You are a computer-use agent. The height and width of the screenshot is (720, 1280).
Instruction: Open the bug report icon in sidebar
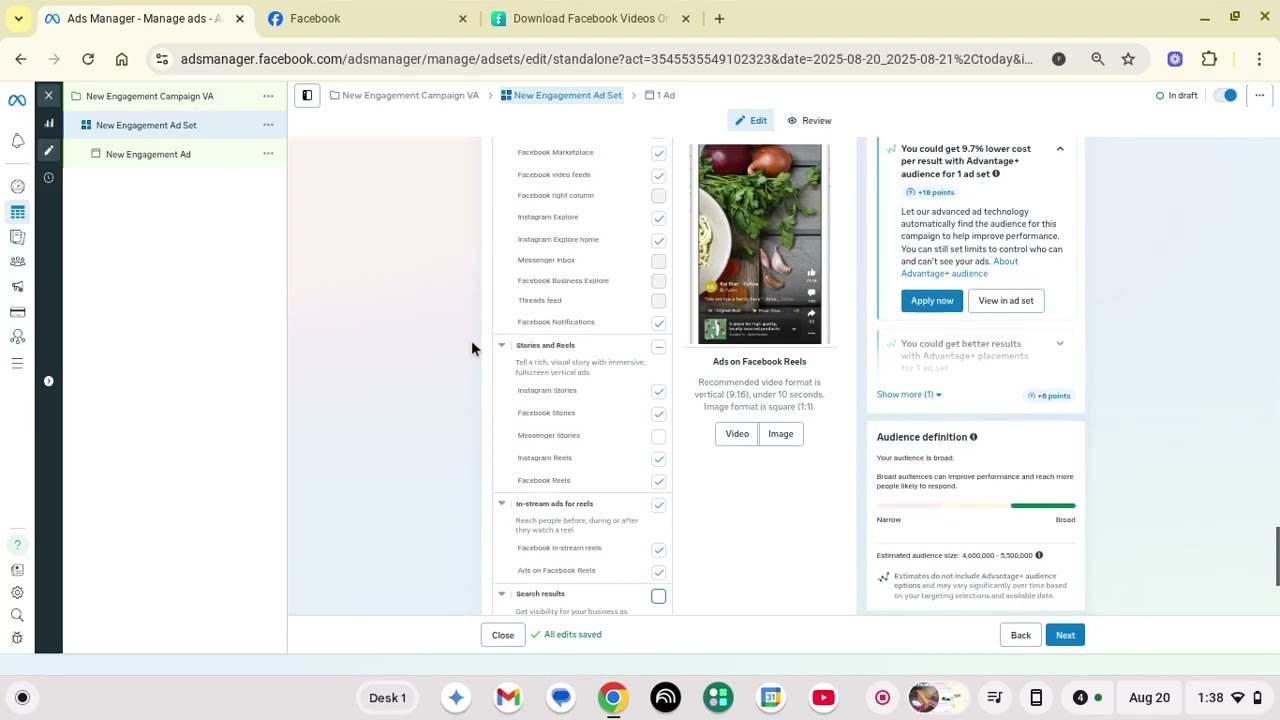pyautogui.click(x=17, y=638)
